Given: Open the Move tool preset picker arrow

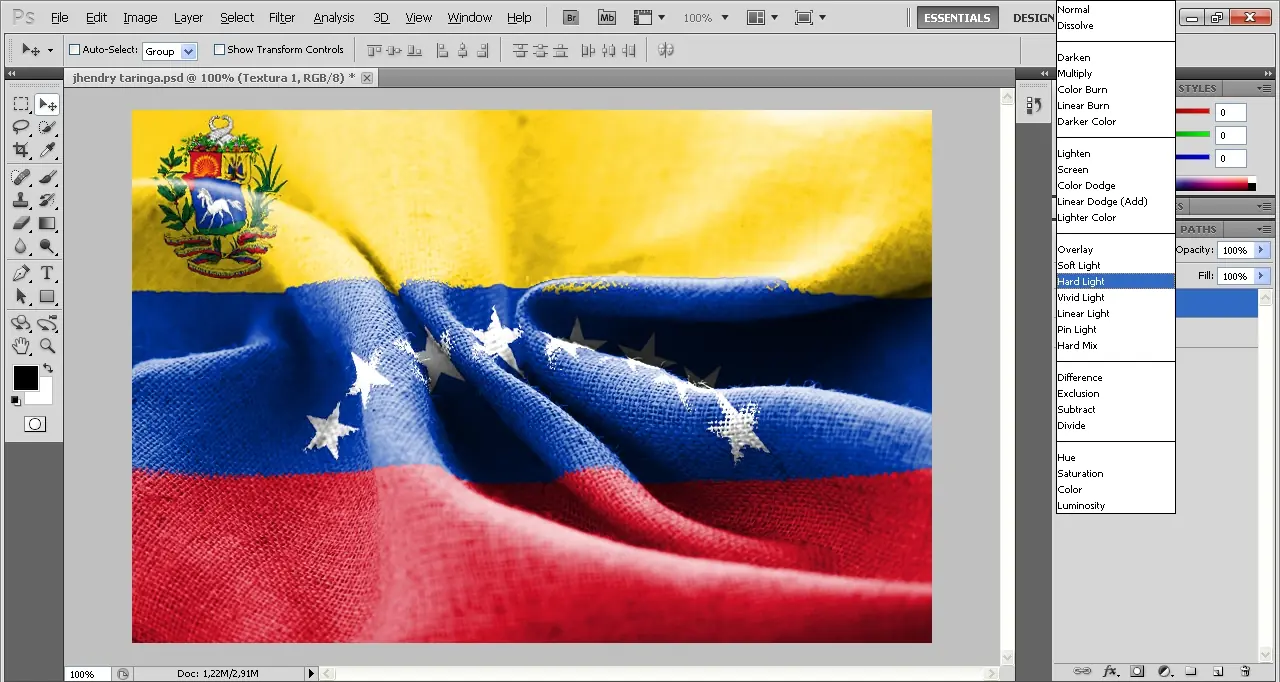Looking at the screenshot, I should [x=50, y=50].
